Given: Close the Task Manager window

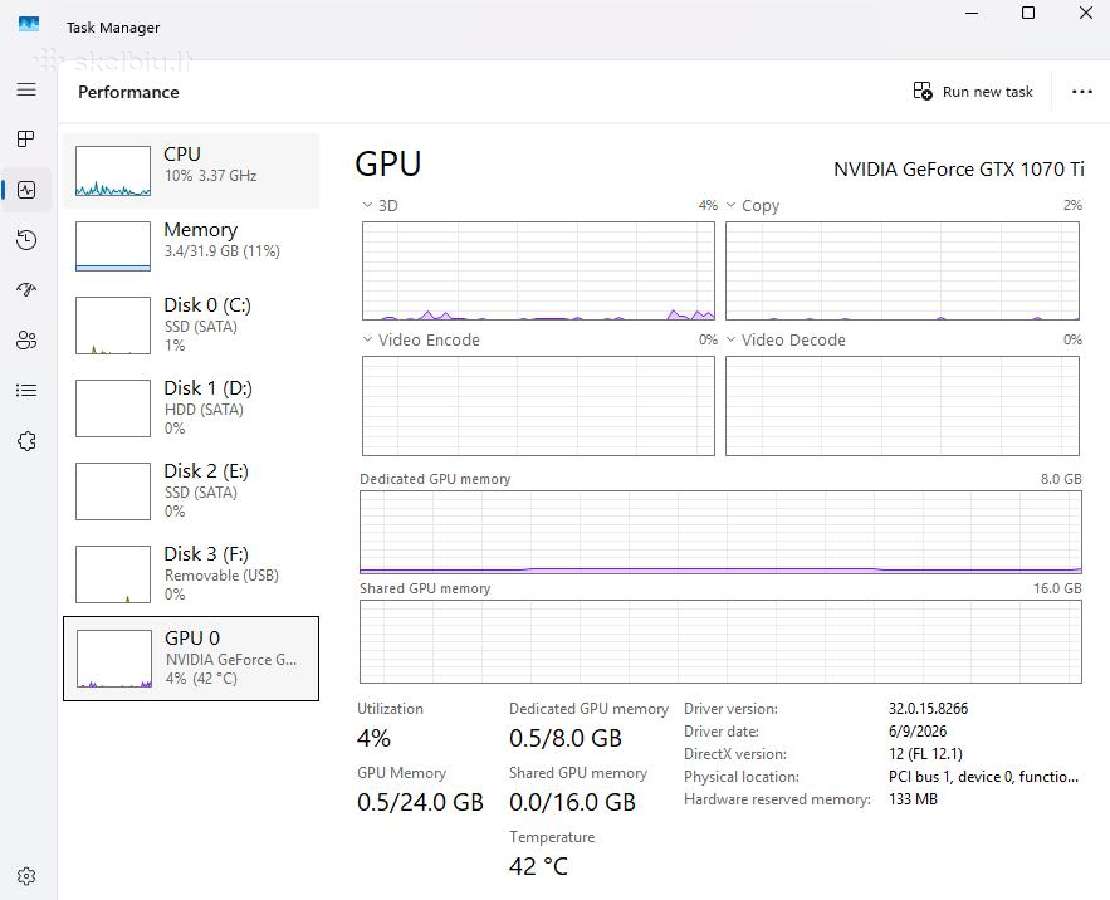Looking at the screenshot, I should [x=1085, y=13].
